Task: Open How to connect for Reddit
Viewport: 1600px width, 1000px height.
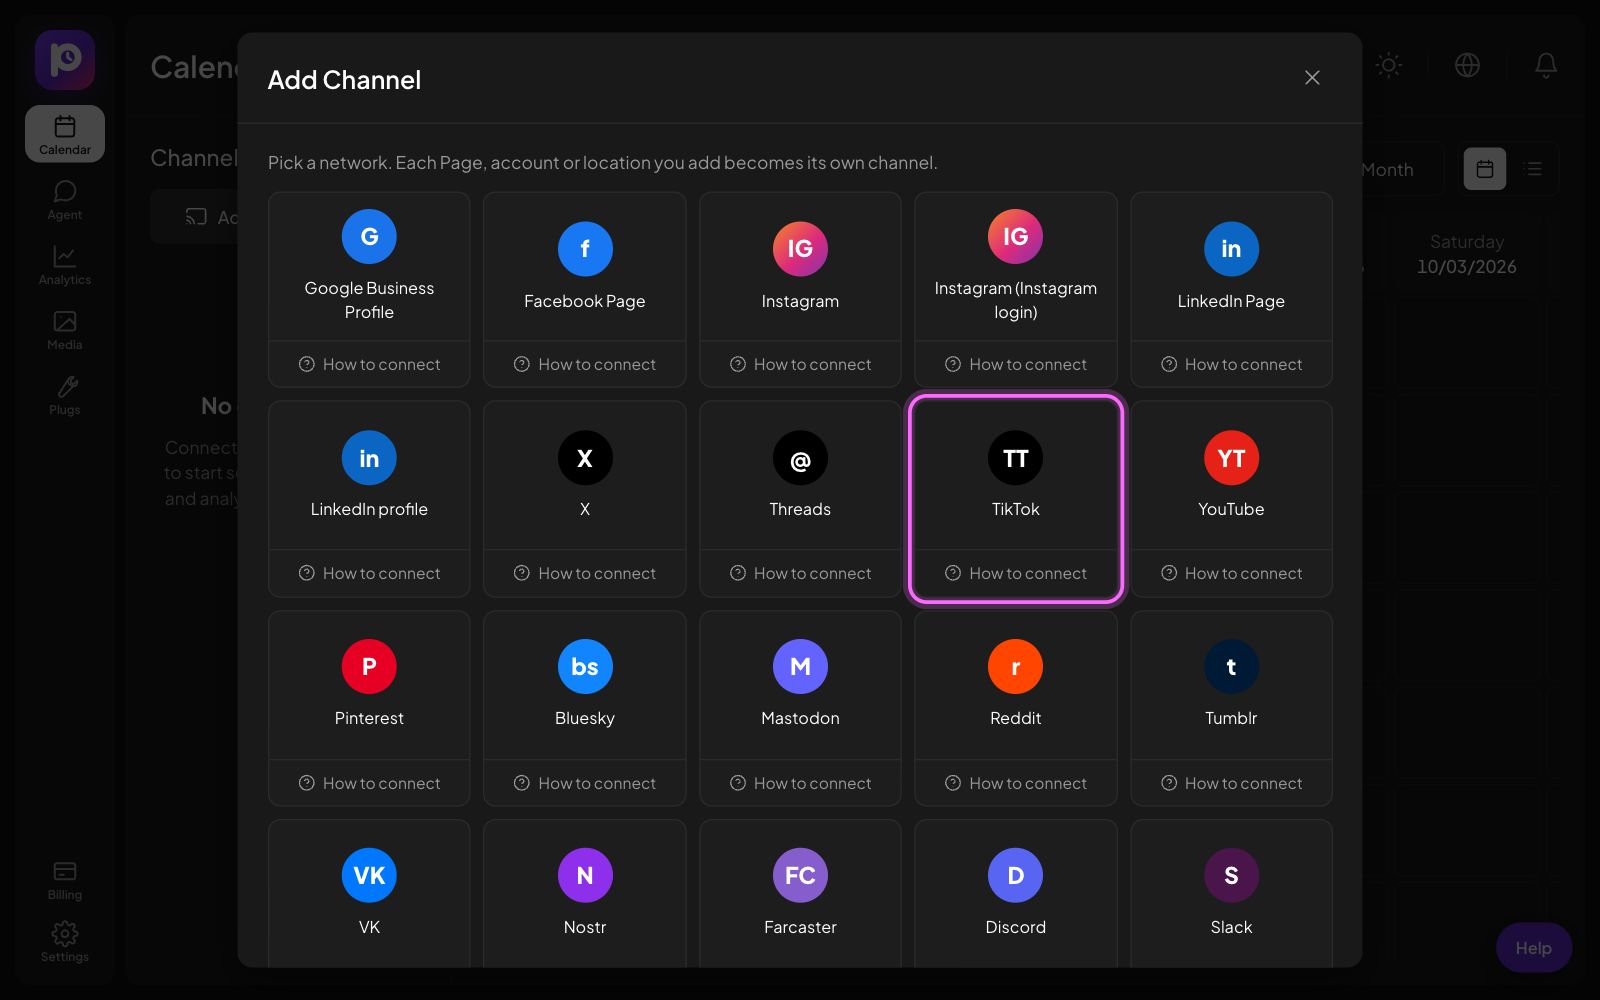Action: (x=1015, y=783)
